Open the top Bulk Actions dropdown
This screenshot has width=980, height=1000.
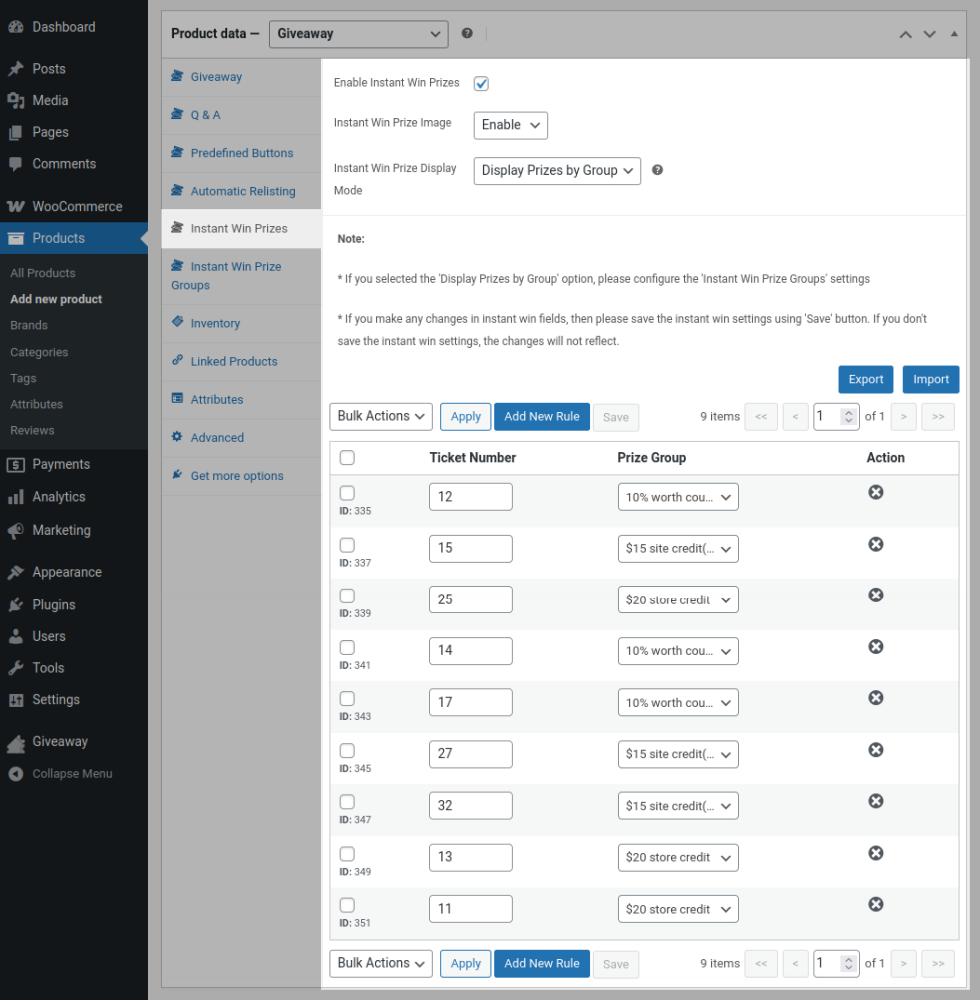coord(380,416)
